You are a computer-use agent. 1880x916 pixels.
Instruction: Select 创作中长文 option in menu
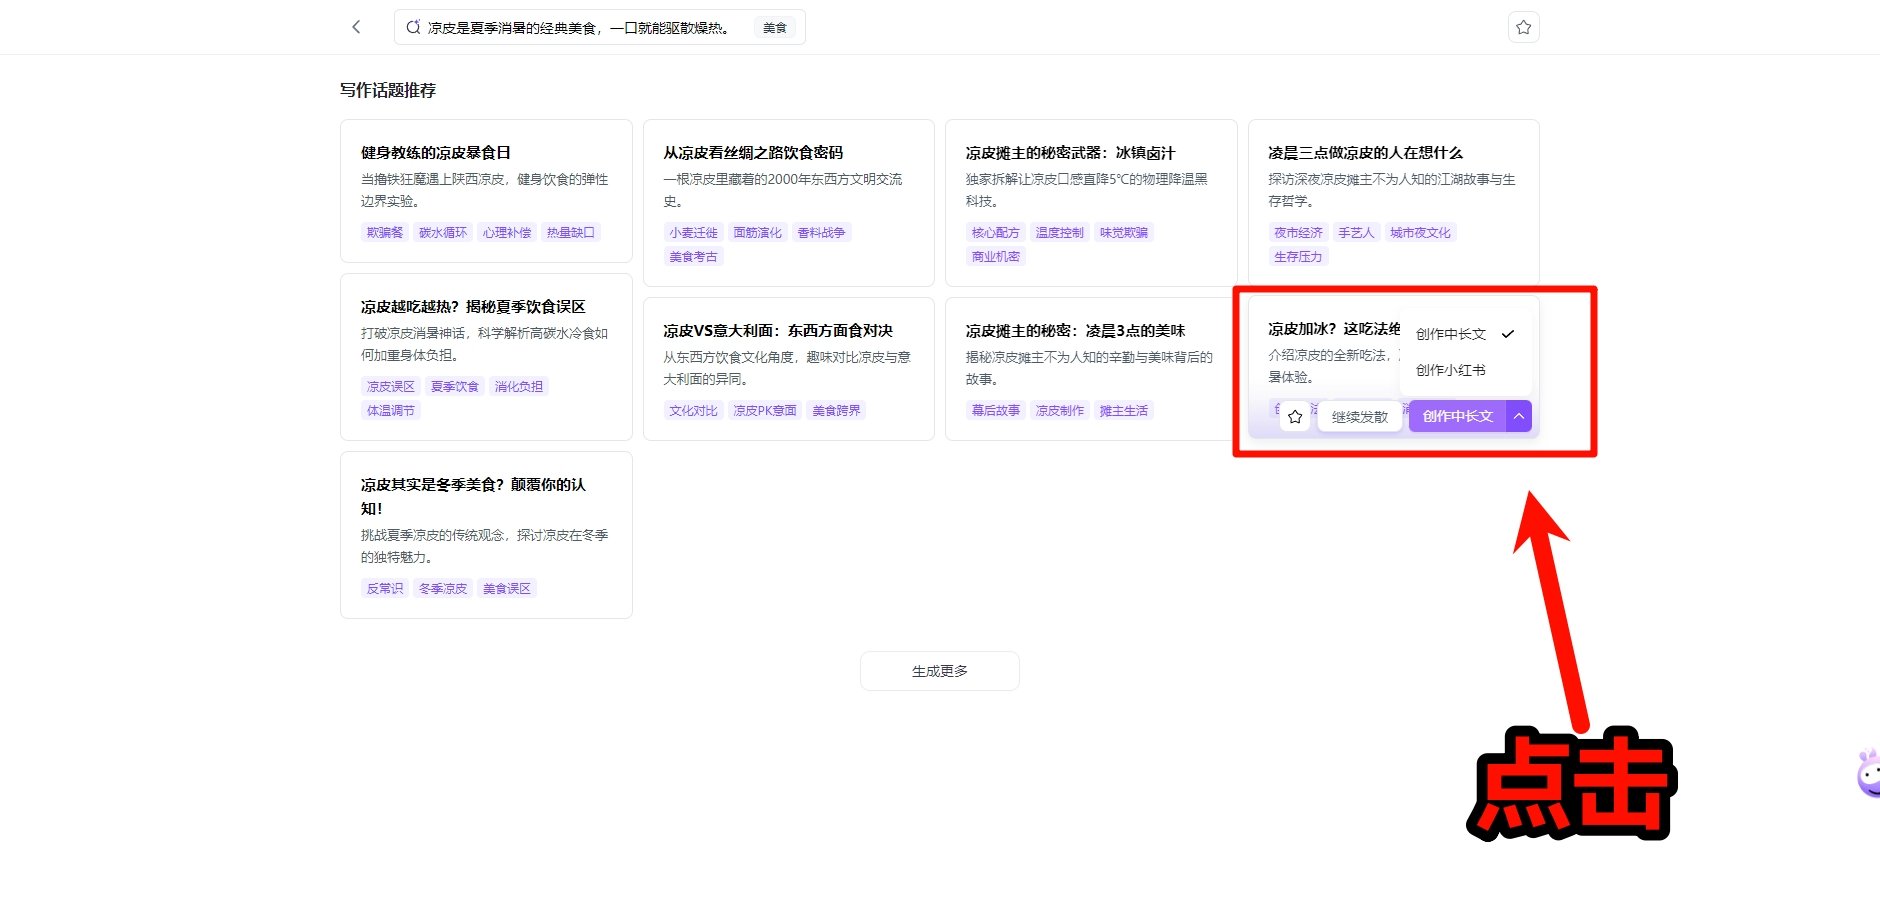tap(1451, 334)
